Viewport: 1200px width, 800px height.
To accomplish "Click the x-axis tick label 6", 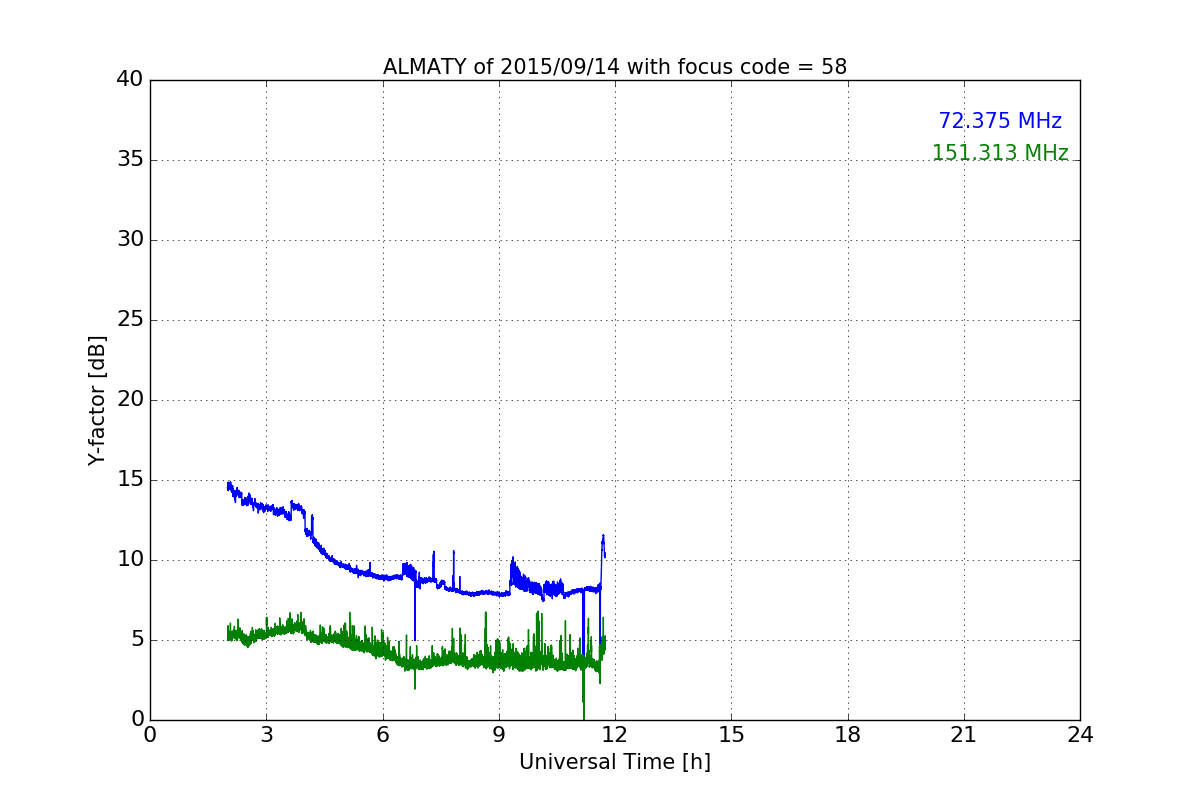I will pyautogui.click(x=383, y=734).
